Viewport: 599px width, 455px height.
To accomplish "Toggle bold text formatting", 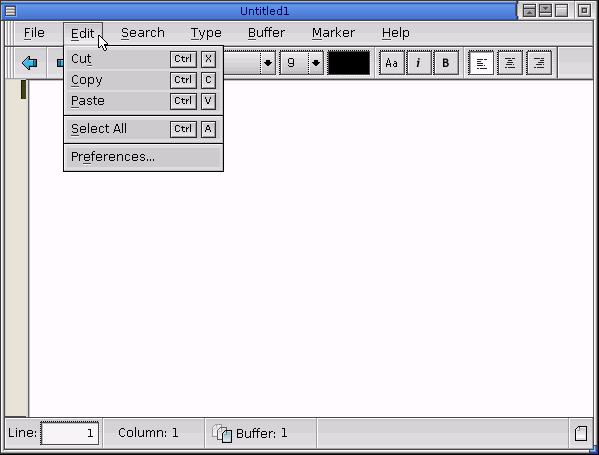I will click(x=446, y=63).
